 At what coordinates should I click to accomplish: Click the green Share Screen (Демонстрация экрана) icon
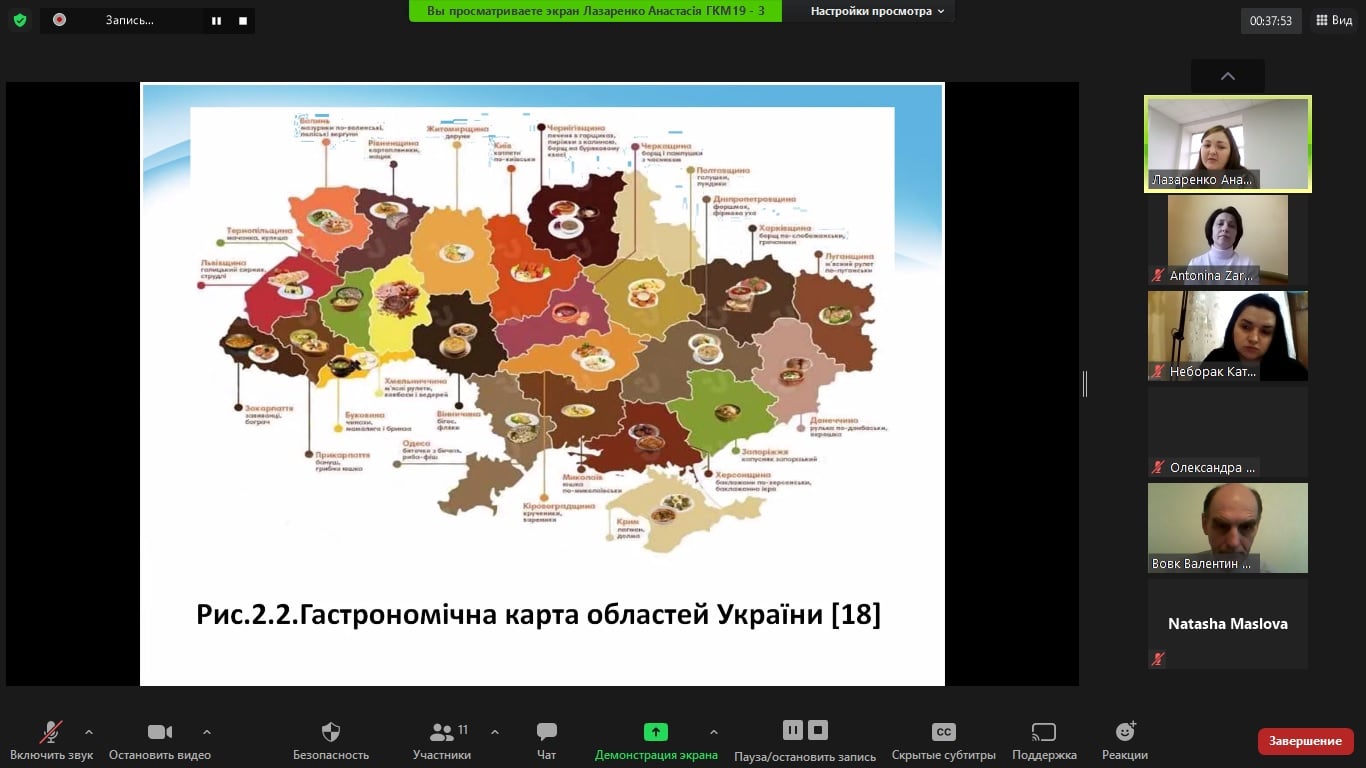(655, 732)
